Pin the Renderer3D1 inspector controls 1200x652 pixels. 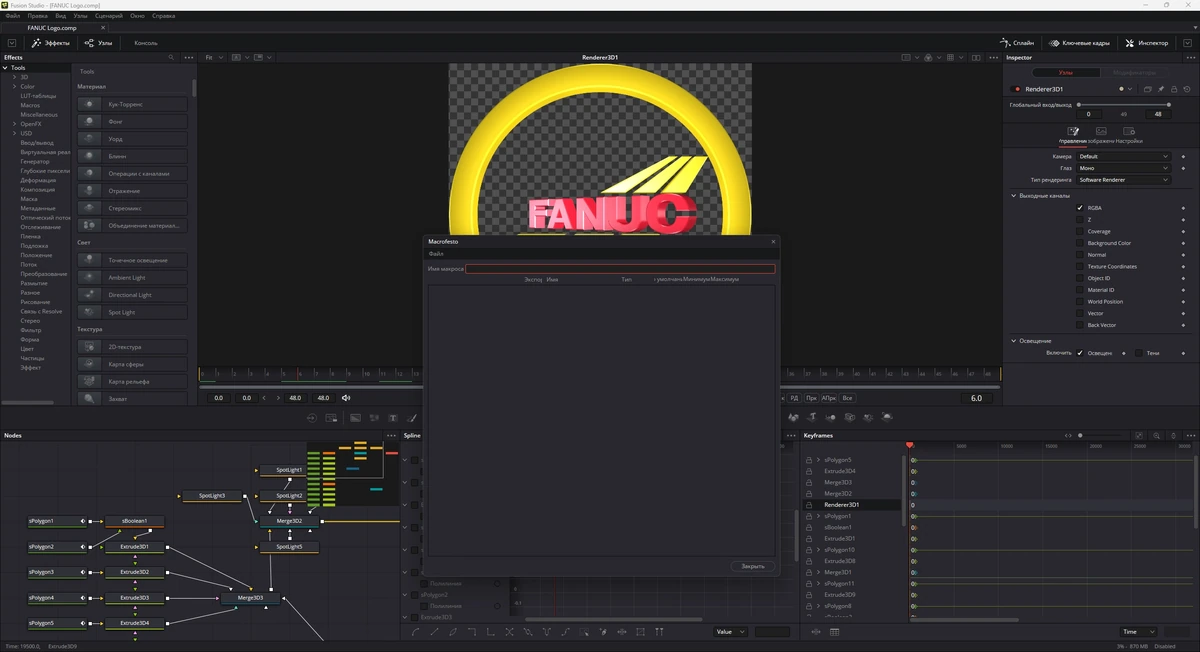coord(1161,89)
